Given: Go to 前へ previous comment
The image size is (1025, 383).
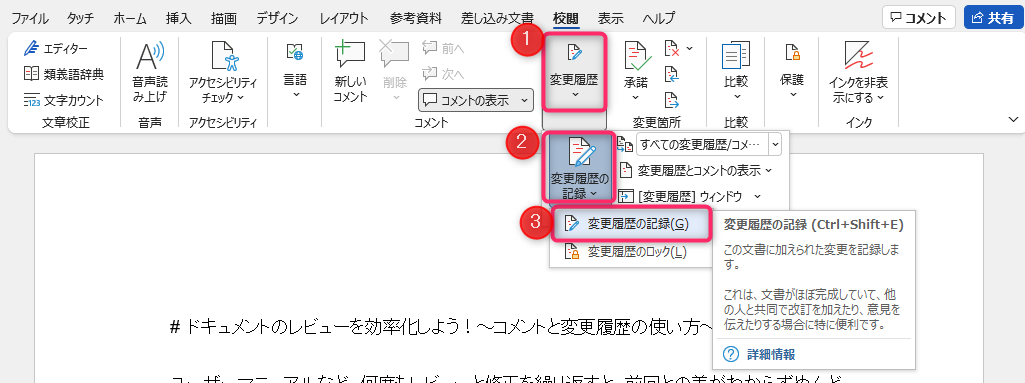Looking at the screenshot, I should click(443, 48).
